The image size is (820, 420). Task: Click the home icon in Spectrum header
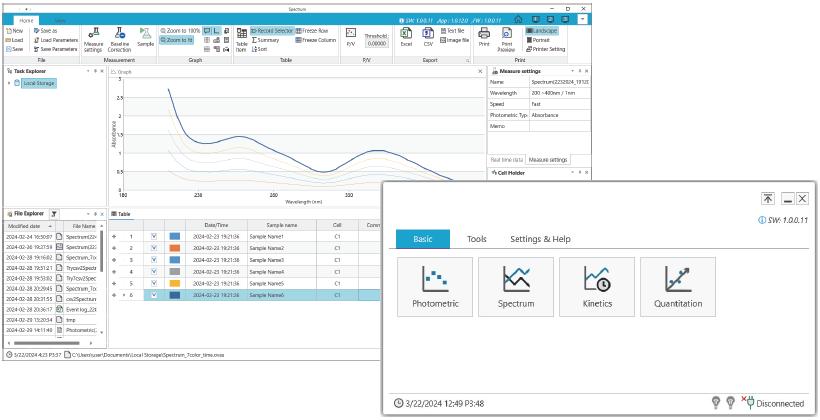[x=518, y=19]
